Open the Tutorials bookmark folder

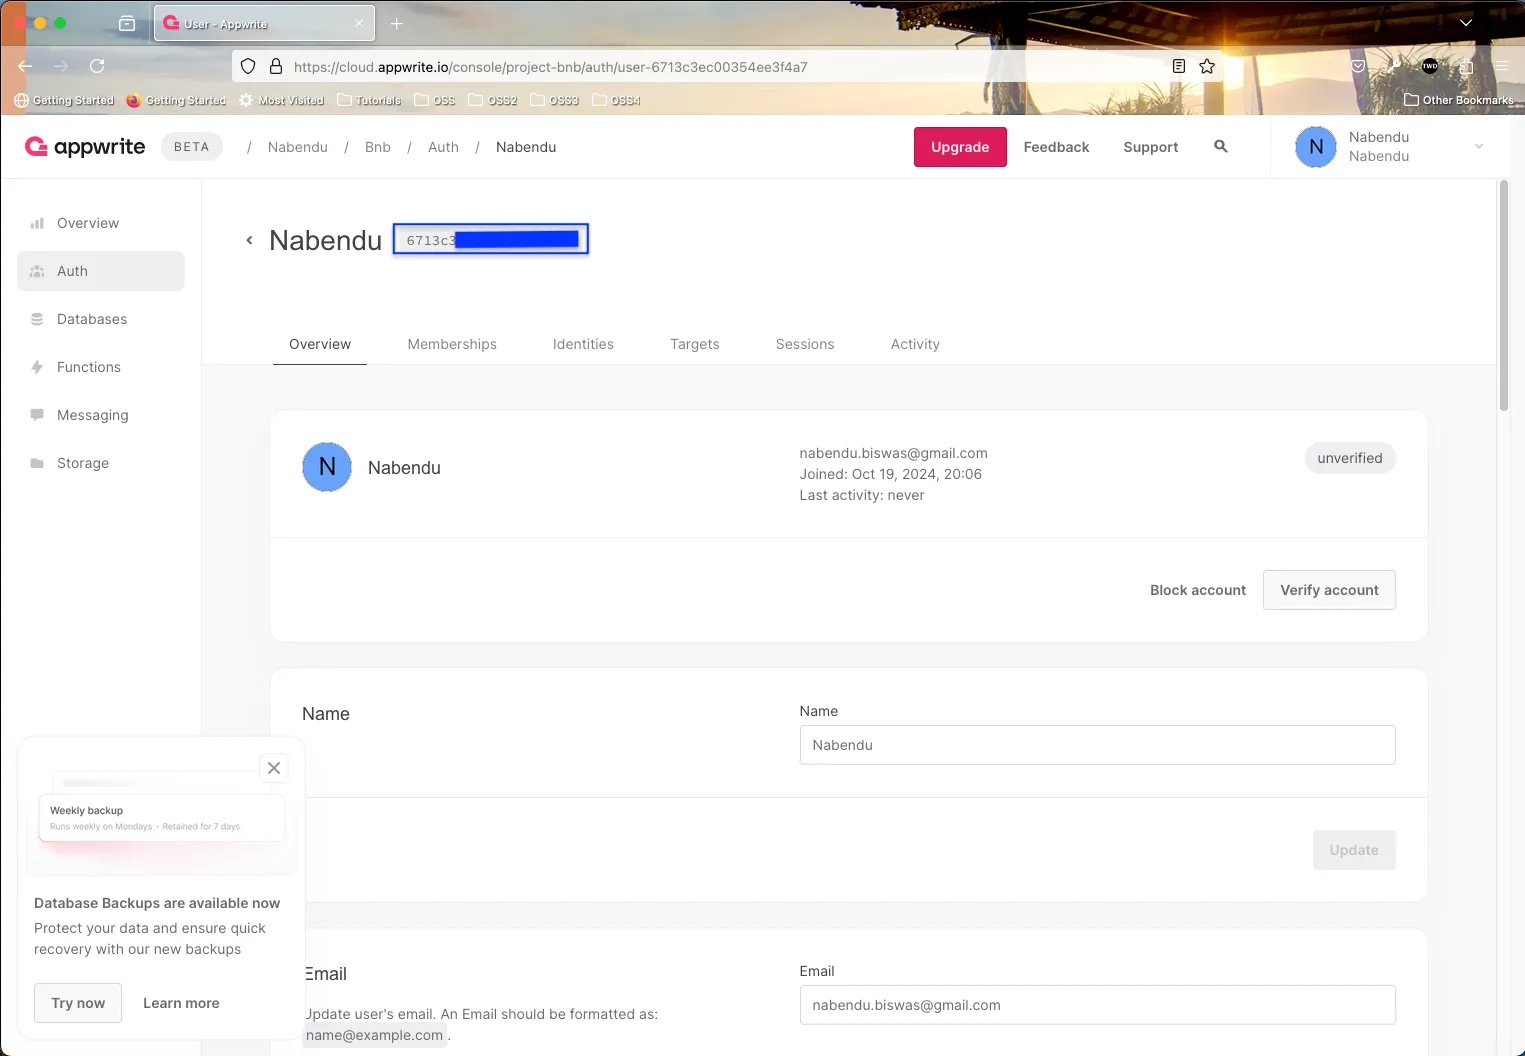[369, 100]
